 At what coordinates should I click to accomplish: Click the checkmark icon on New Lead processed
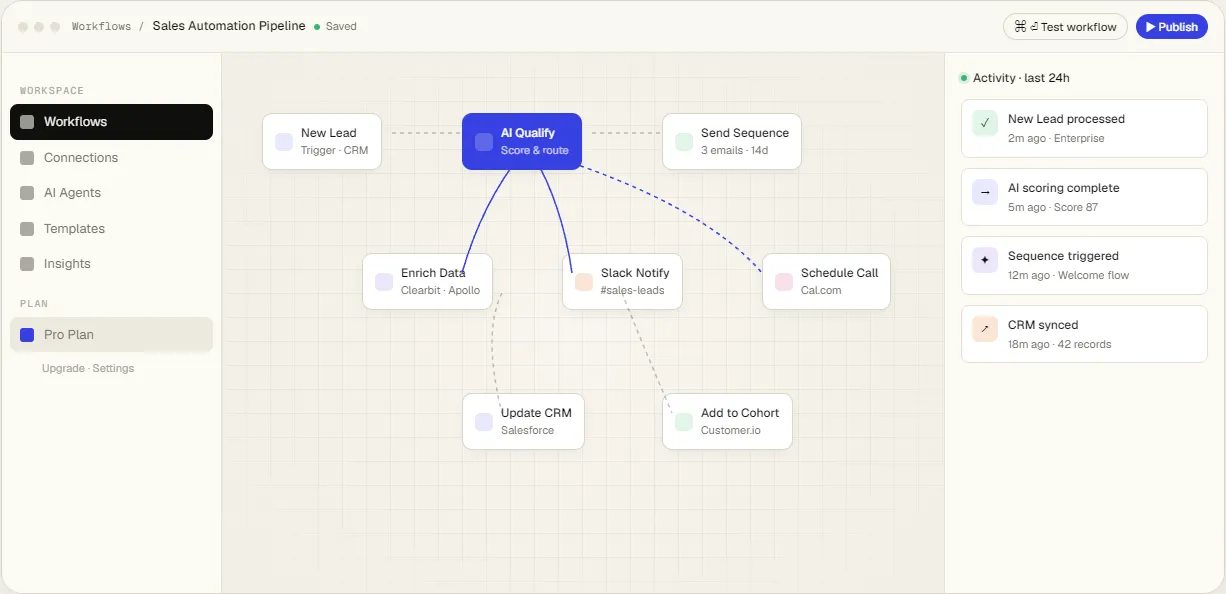[x=985, y=124]
